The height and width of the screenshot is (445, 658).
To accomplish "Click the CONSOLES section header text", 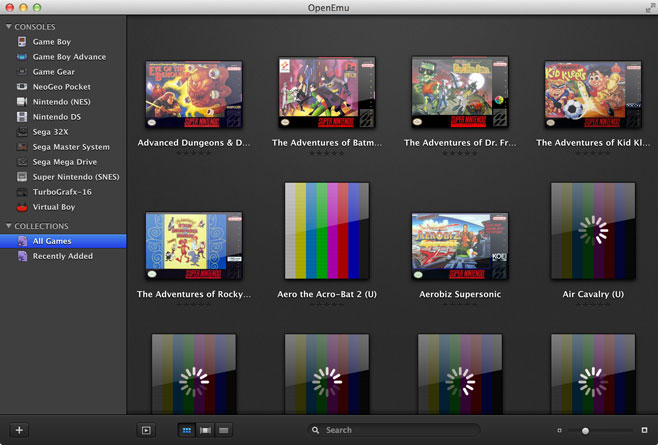I will tap(35, 27).
